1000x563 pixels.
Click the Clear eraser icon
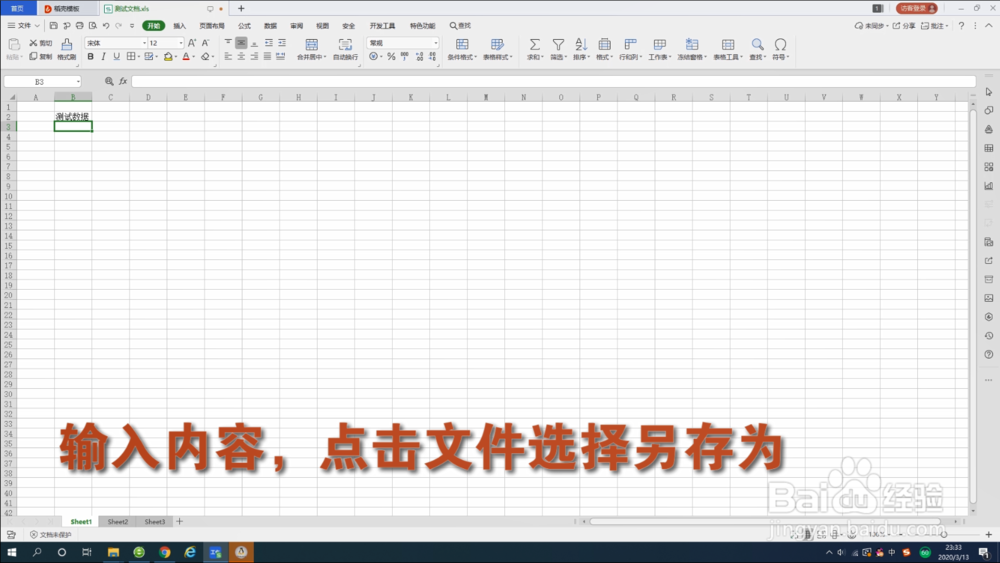[x=205, y=57]
